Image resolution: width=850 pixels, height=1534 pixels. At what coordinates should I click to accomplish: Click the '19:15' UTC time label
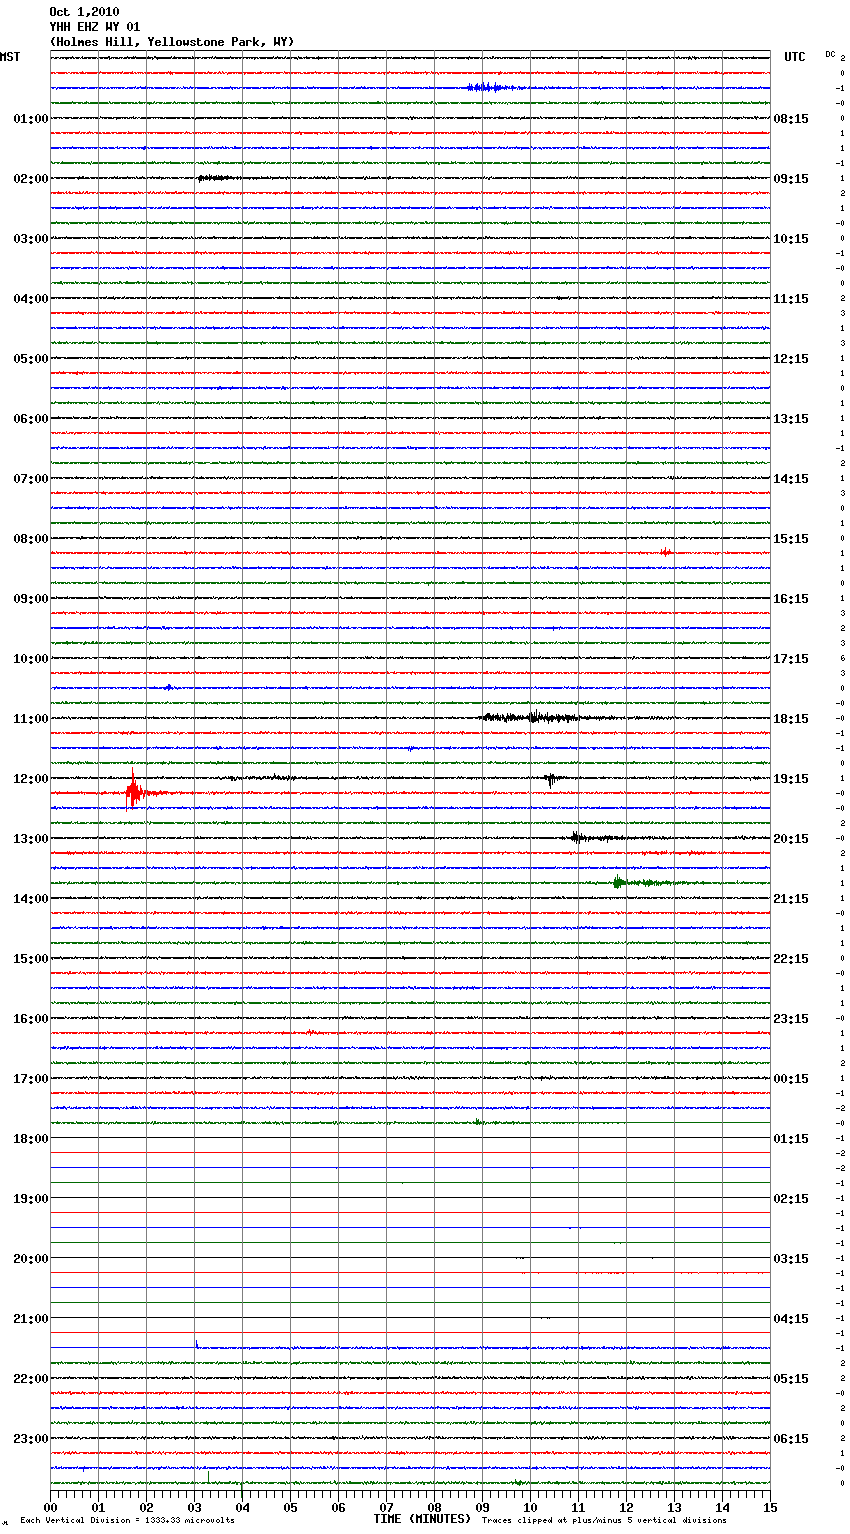coord(791,779)
